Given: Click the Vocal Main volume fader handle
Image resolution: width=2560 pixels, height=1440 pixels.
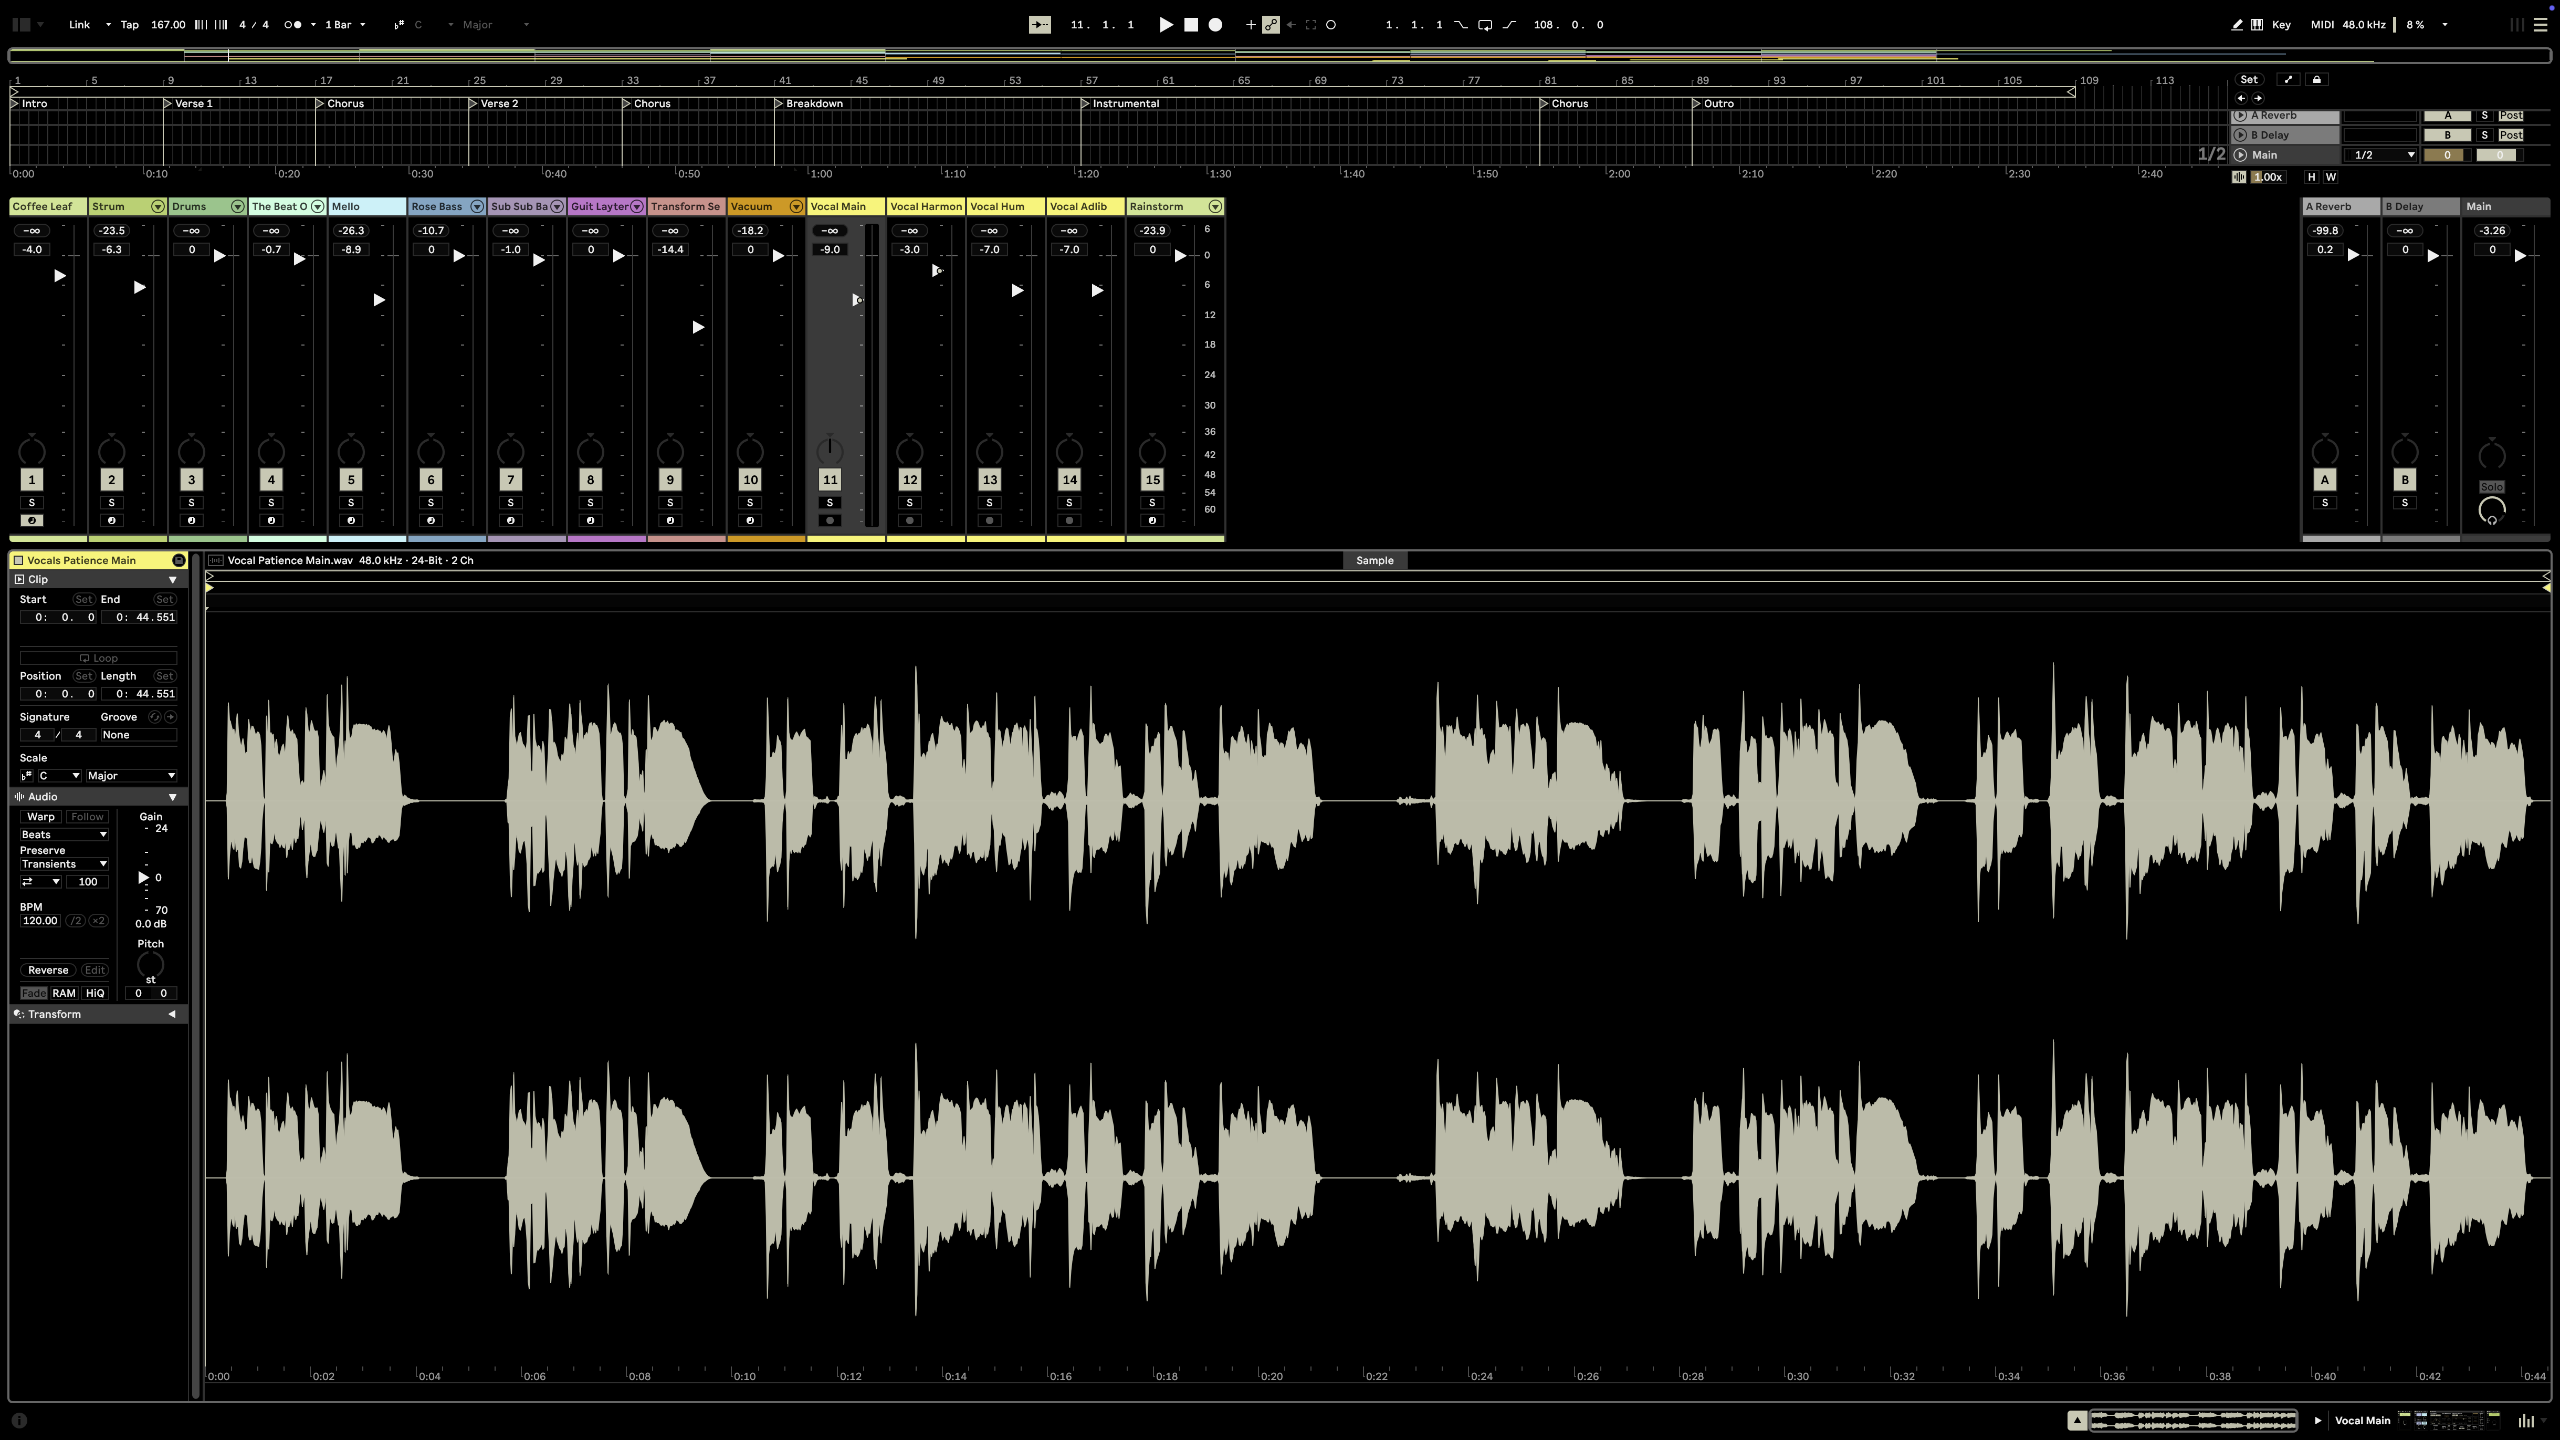Looking at the screenshot, I should tap(856, 299).
